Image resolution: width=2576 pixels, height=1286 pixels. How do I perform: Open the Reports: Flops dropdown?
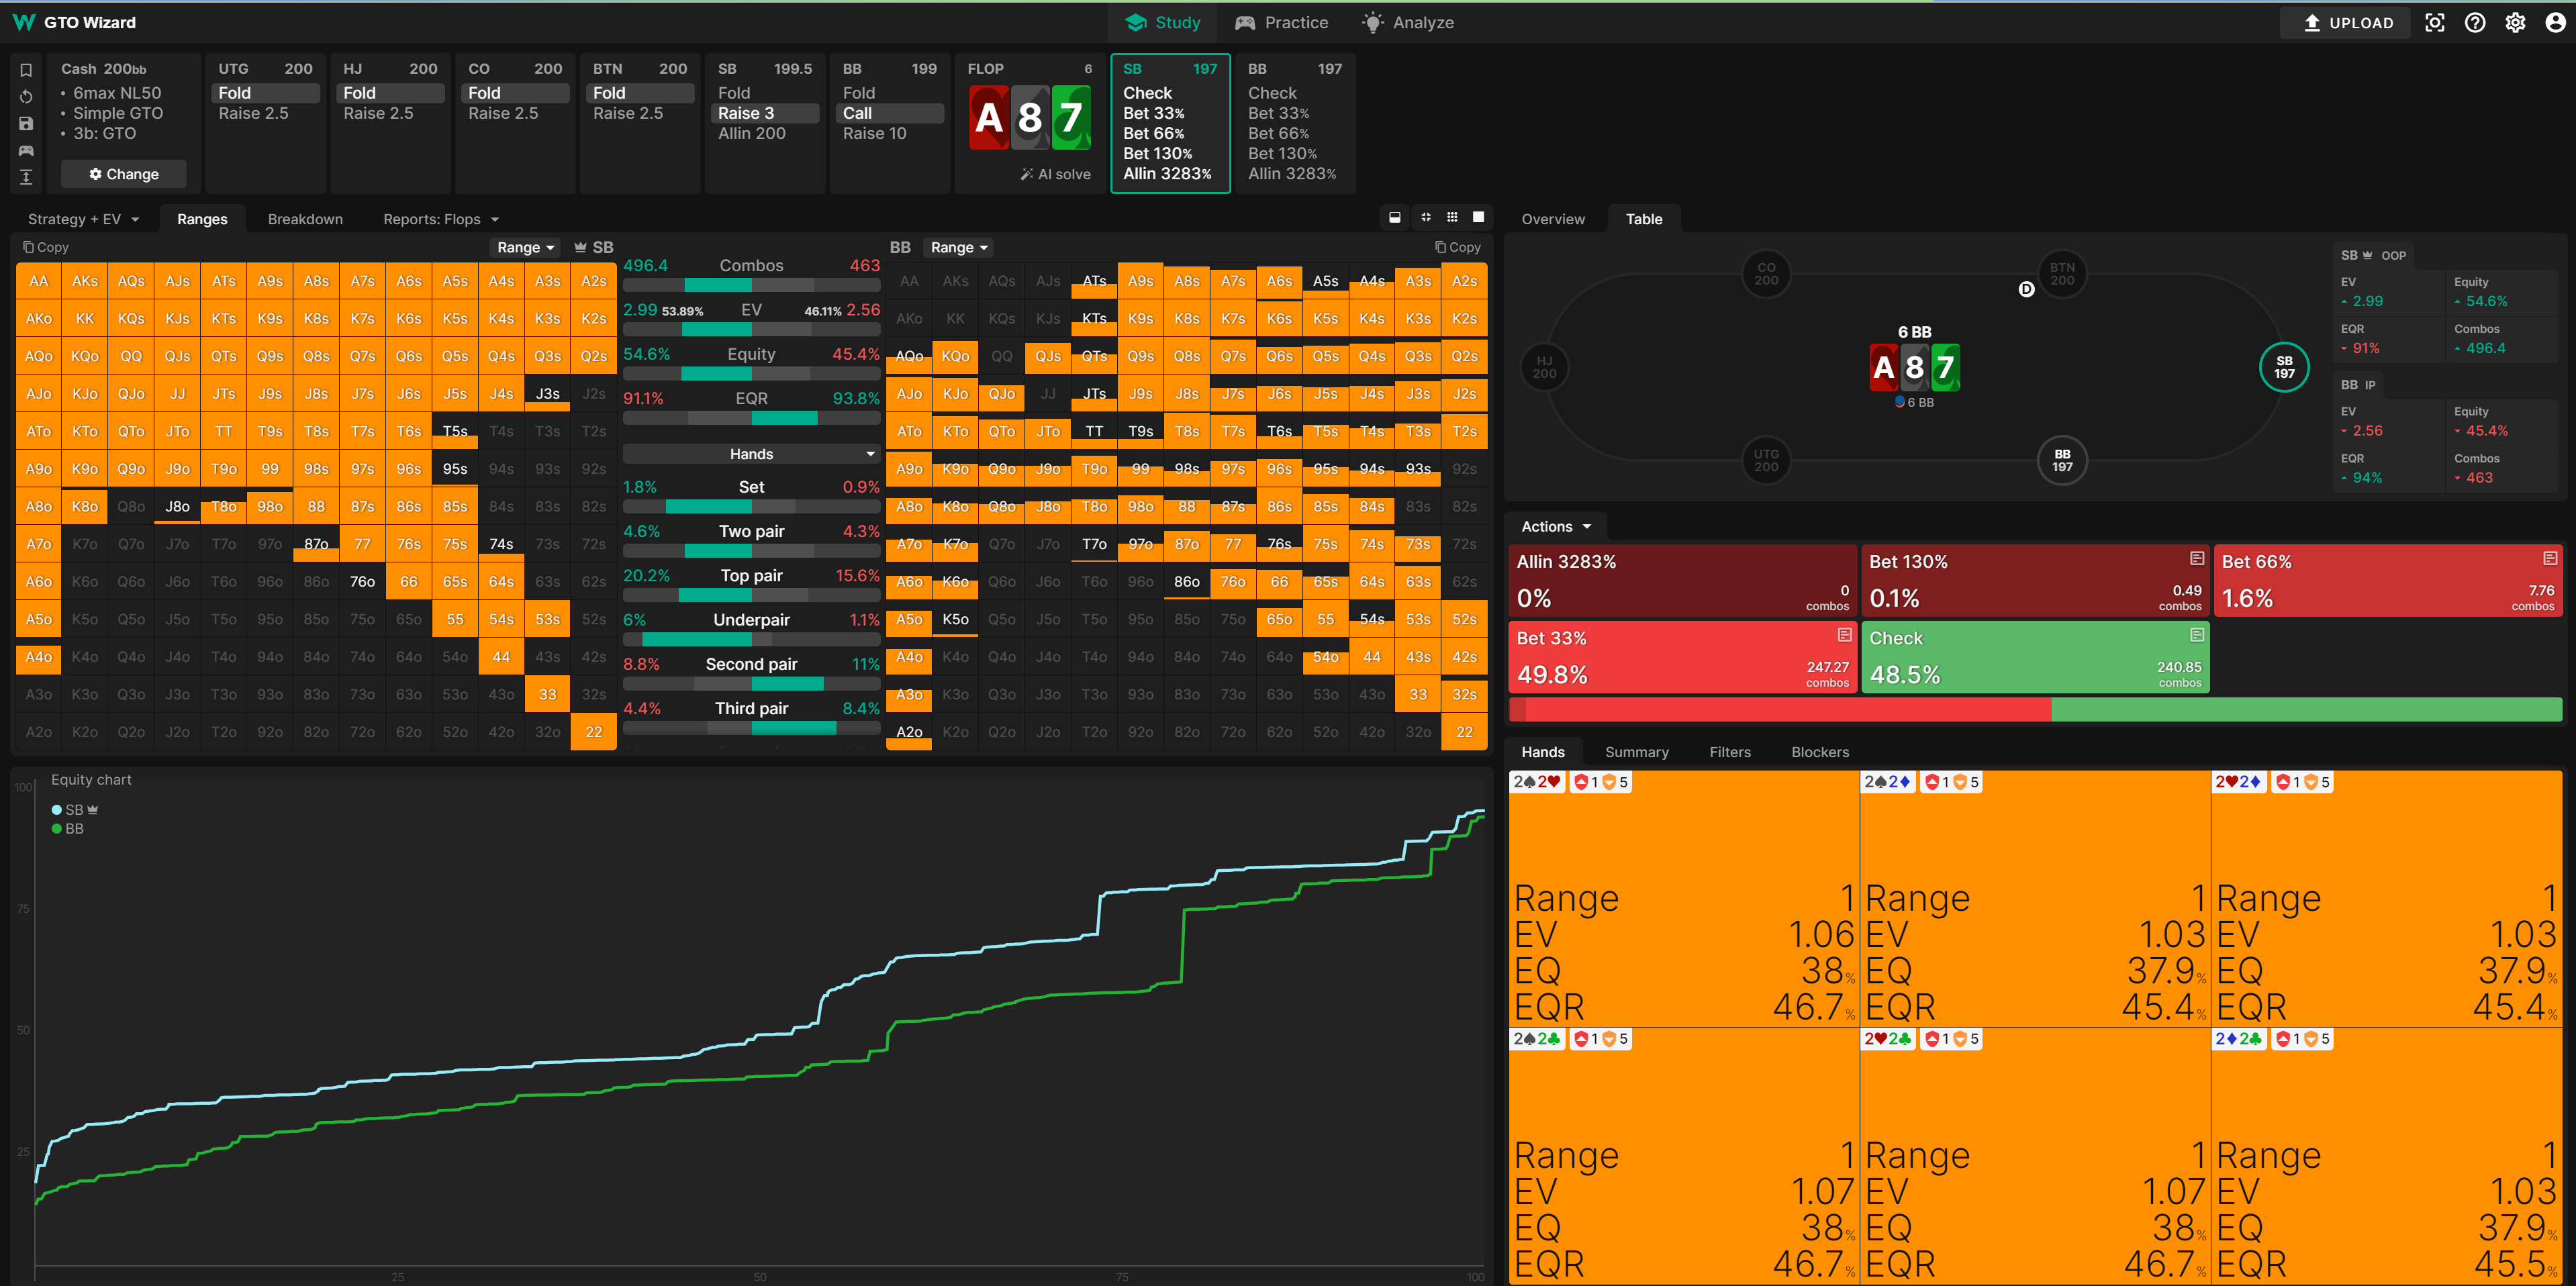[441, 219]
